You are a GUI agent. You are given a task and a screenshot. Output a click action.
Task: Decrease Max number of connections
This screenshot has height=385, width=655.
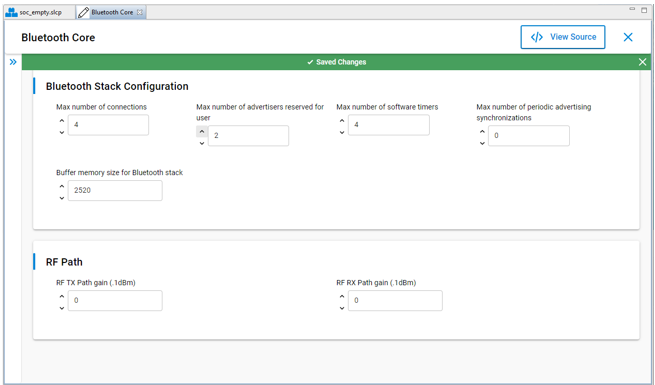62,132
